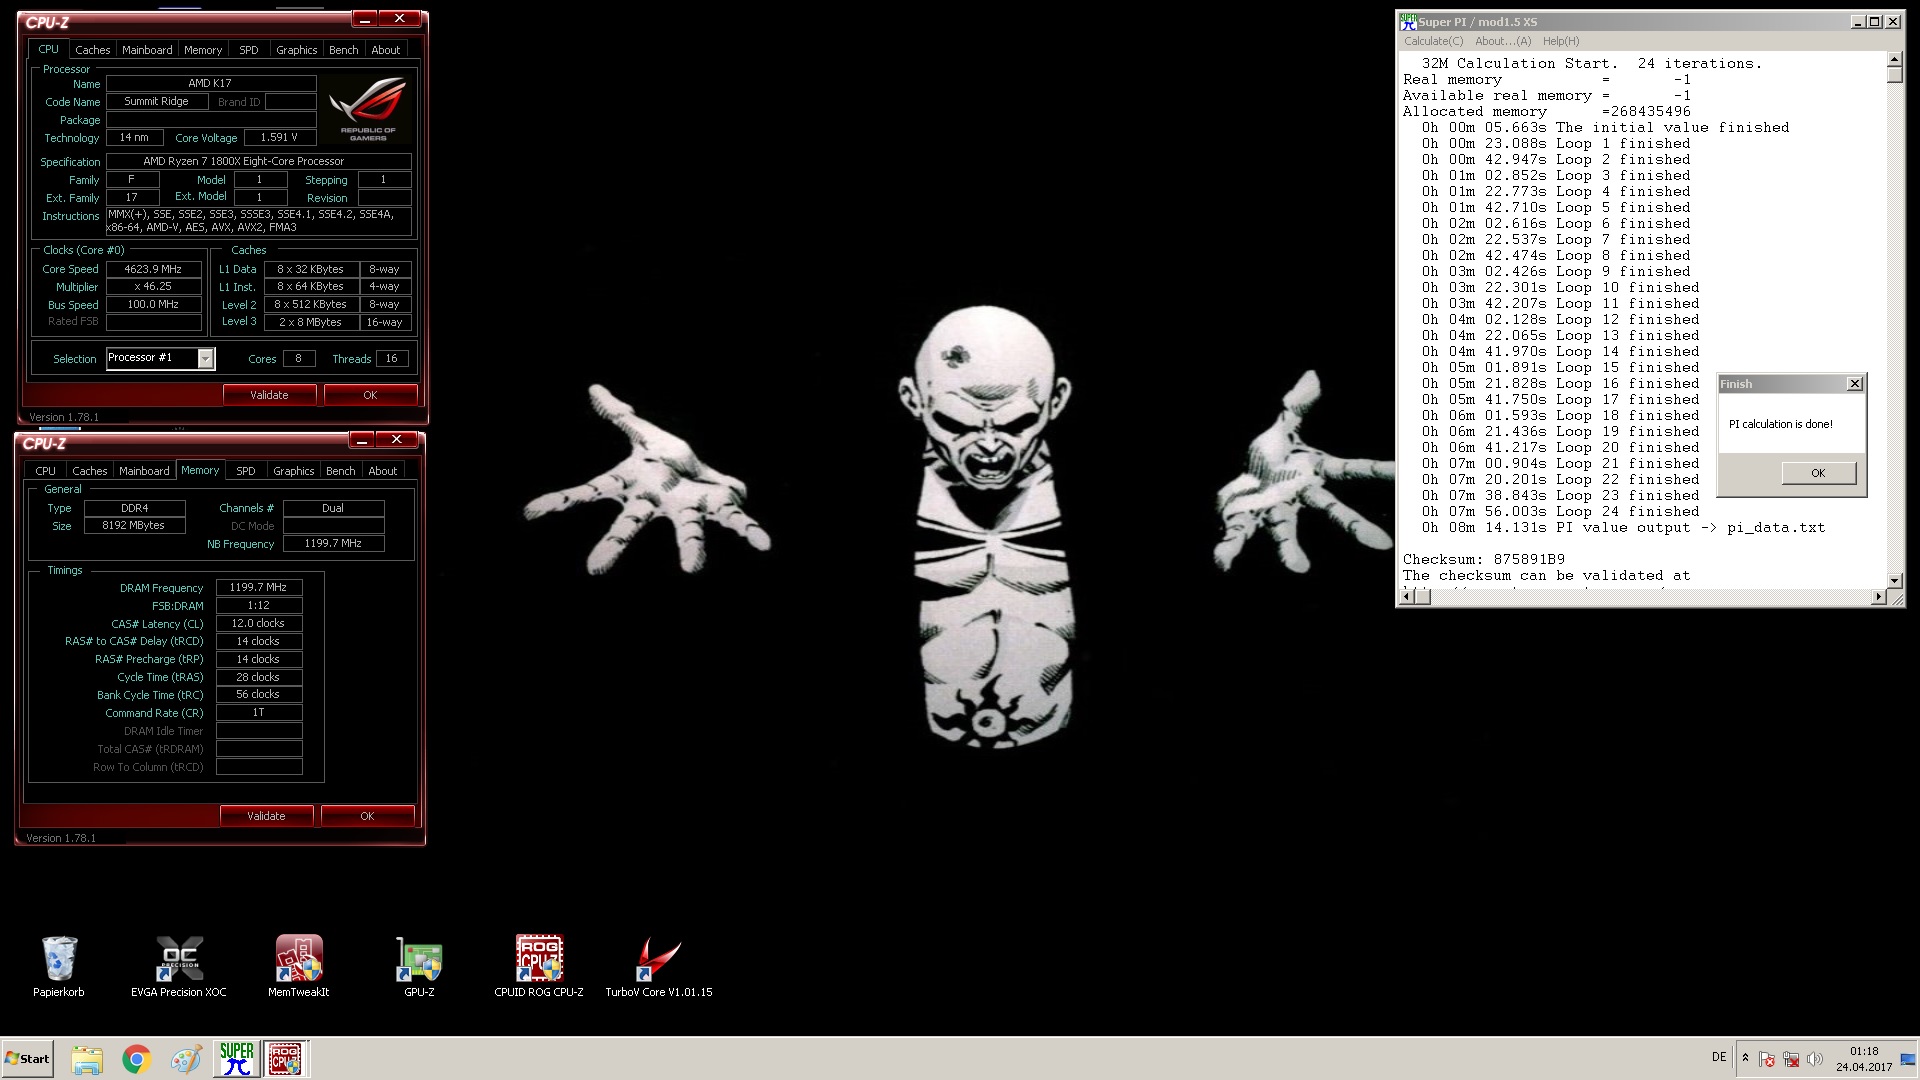Expand the Processor #1 selection dropdown

tap(205, 358)
